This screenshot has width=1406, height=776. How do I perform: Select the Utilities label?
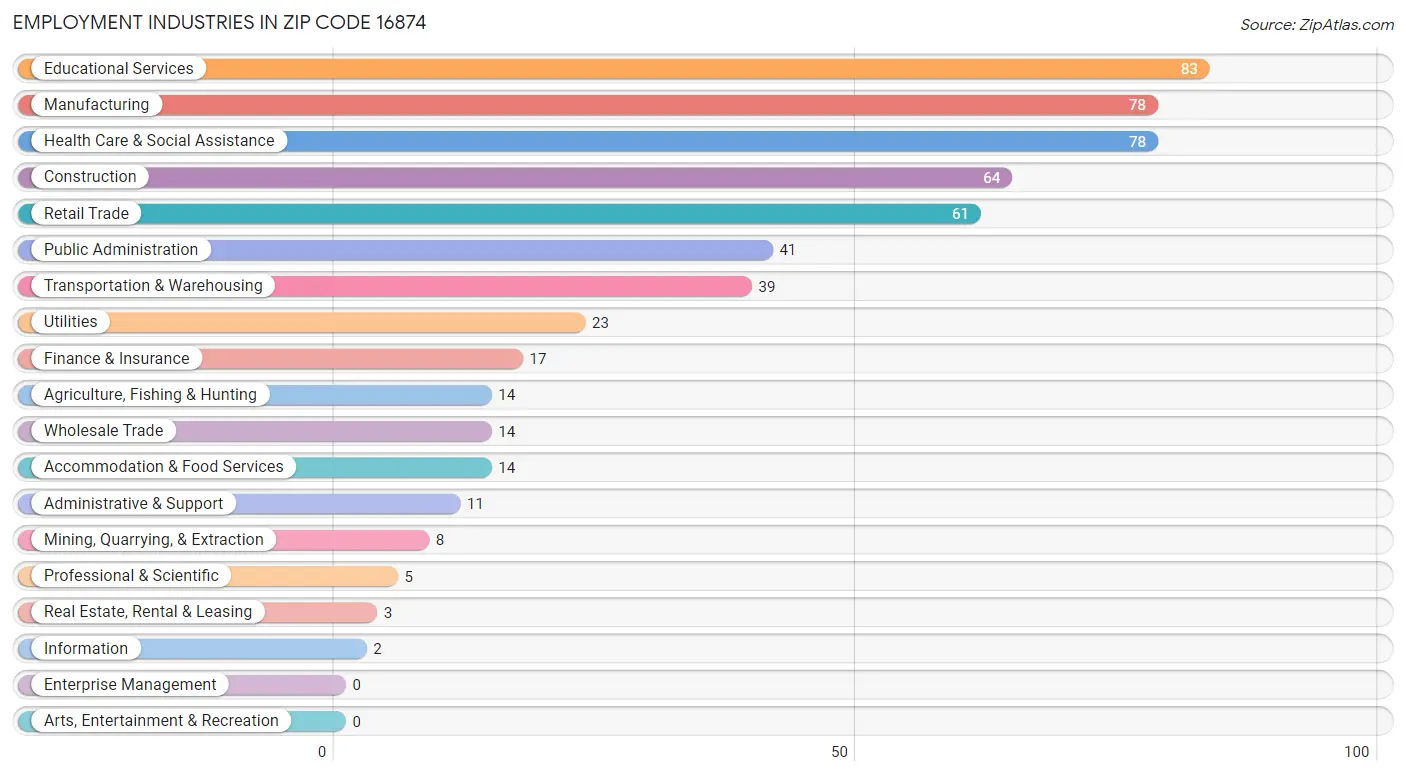[x=70, y=322]
